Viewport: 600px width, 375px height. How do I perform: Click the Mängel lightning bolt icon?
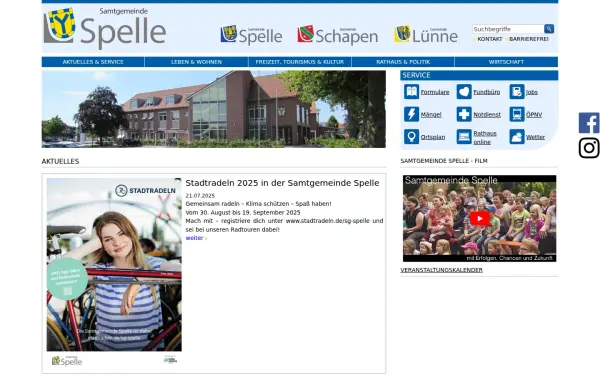point(411,114)
